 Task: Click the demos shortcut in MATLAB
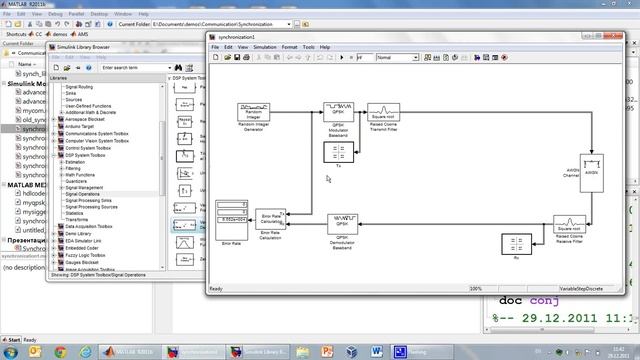tap(57, 34)
